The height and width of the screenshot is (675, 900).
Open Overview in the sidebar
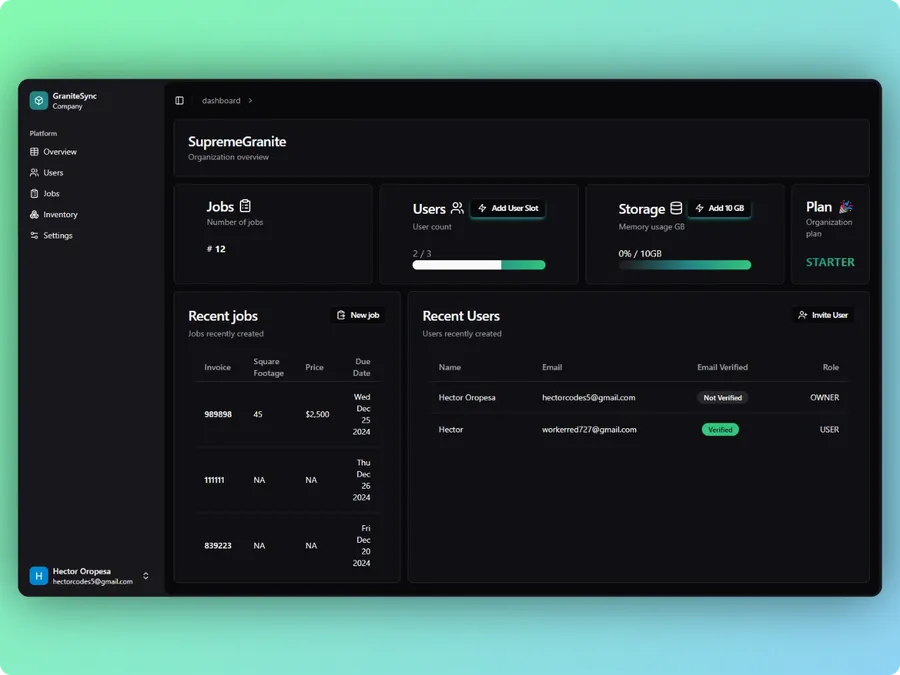click(60, 152)
